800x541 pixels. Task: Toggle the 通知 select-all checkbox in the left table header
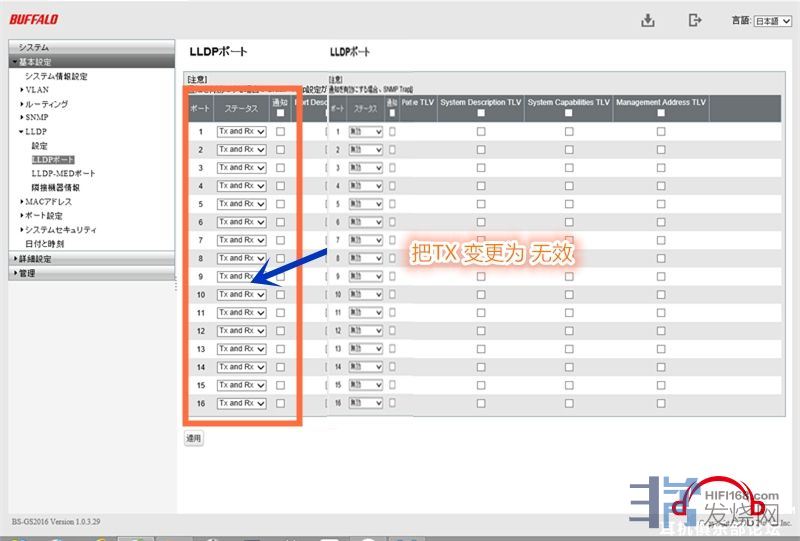pyautogui.click(x=280, y=113)
